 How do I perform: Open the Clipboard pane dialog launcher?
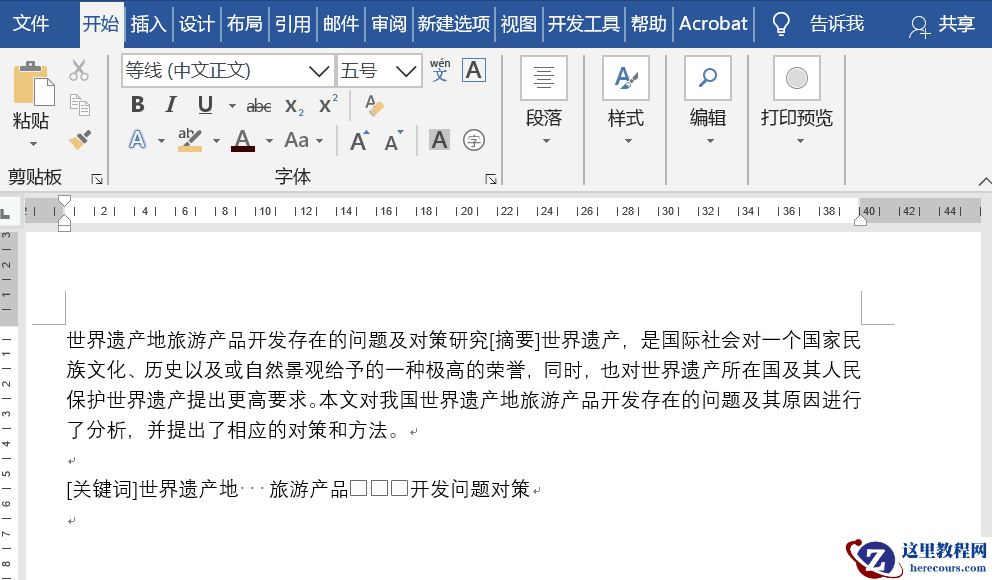(x=97, y=179)
